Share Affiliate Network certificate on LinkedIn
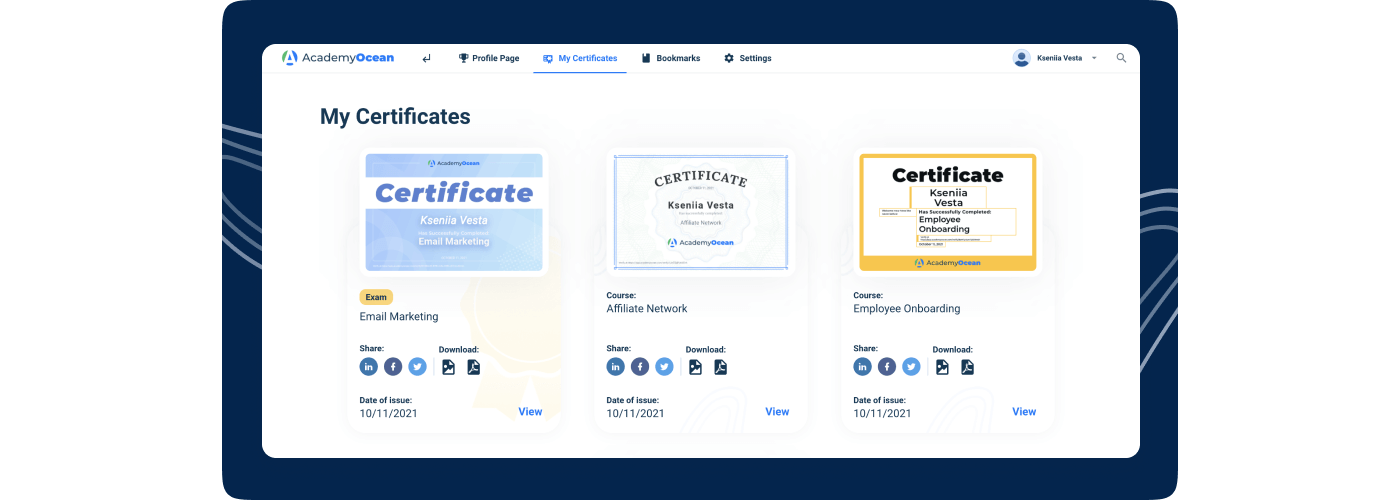This screenshot has width=1400, height=500. click(616, 367)
